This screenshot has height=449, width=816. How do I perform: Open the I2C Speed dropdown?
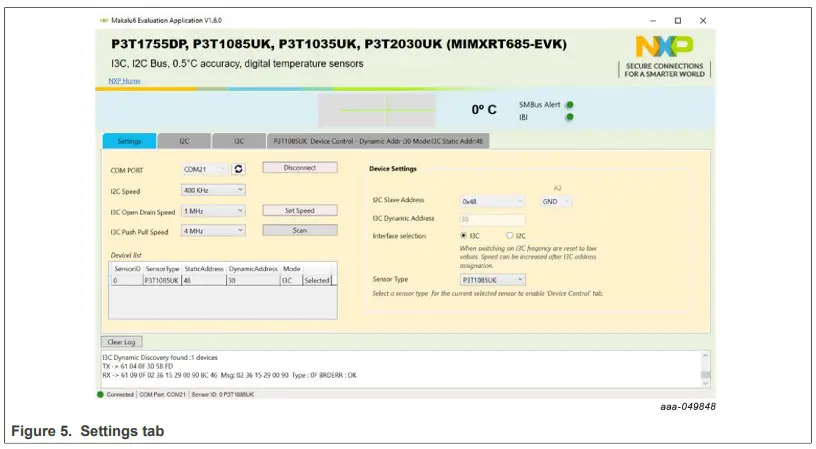pyautogui.click(x=213, y=190)
